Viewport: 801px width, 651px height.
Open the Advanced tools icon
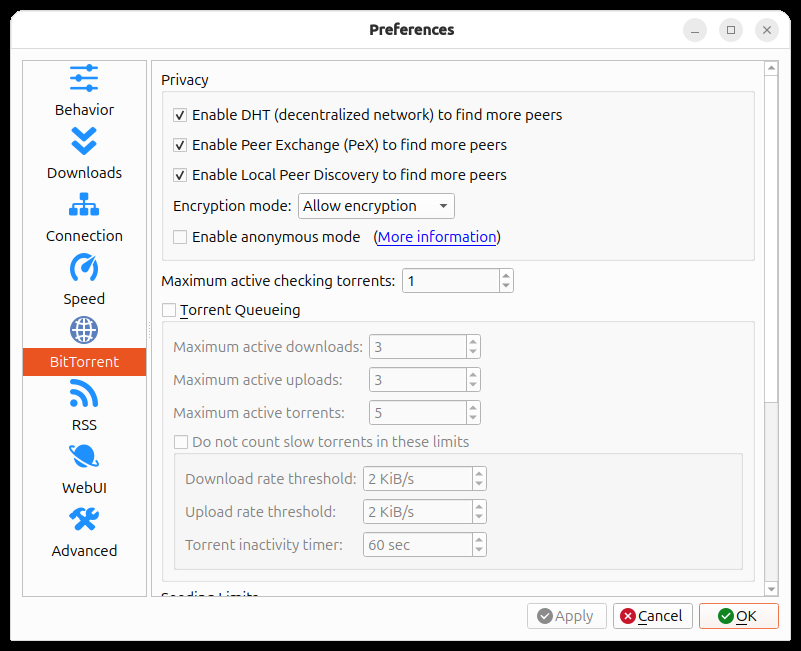point(84,520)
